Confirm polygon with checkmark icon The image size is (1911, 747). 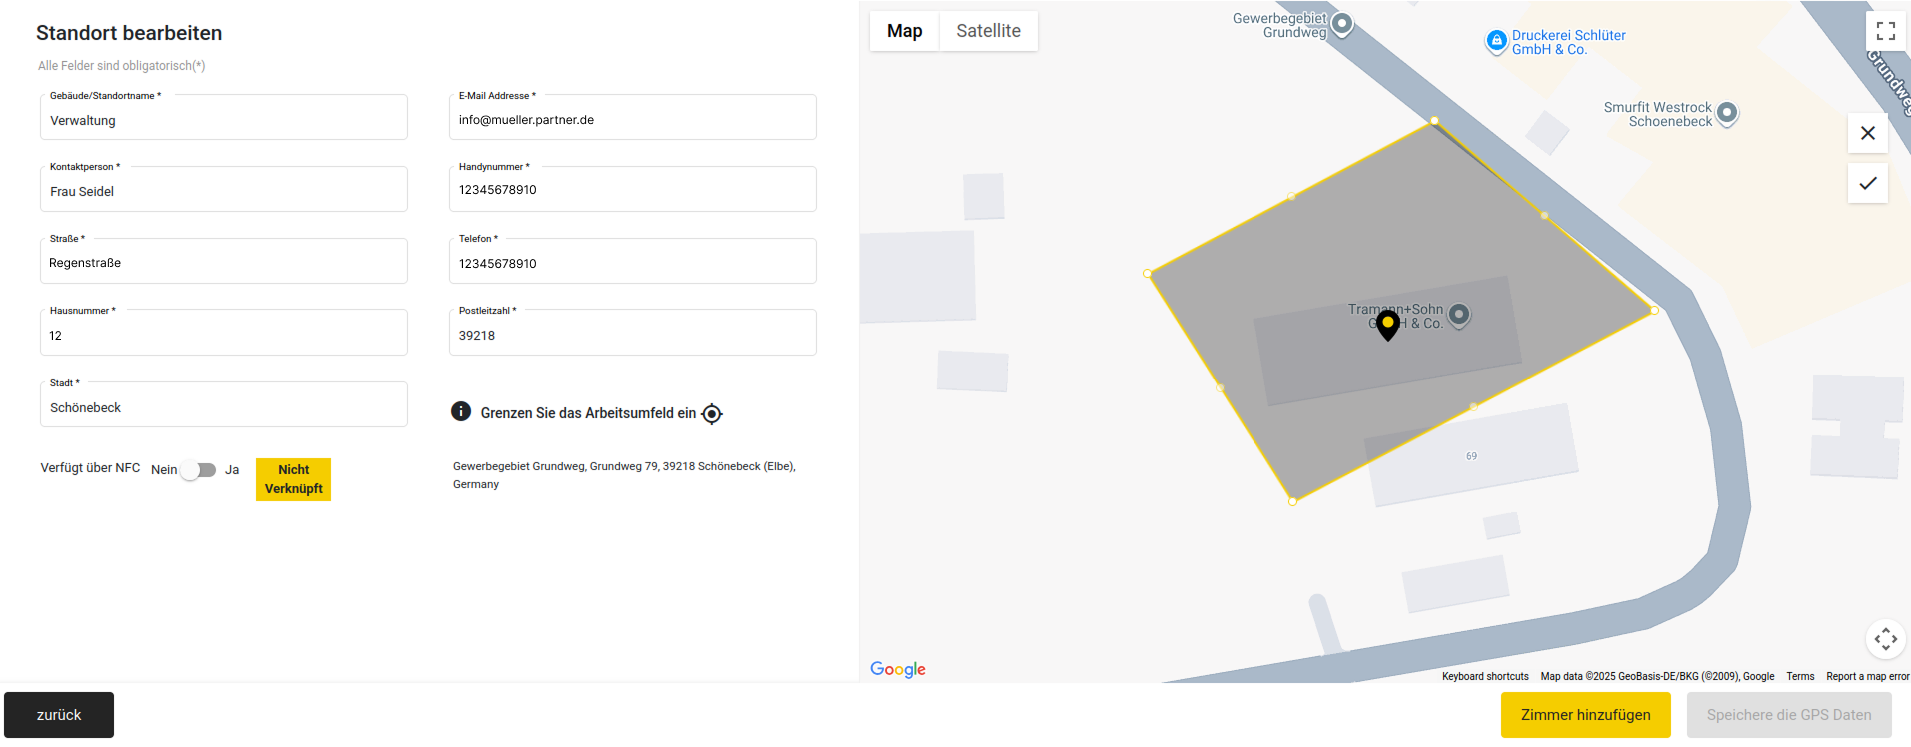1867,184
